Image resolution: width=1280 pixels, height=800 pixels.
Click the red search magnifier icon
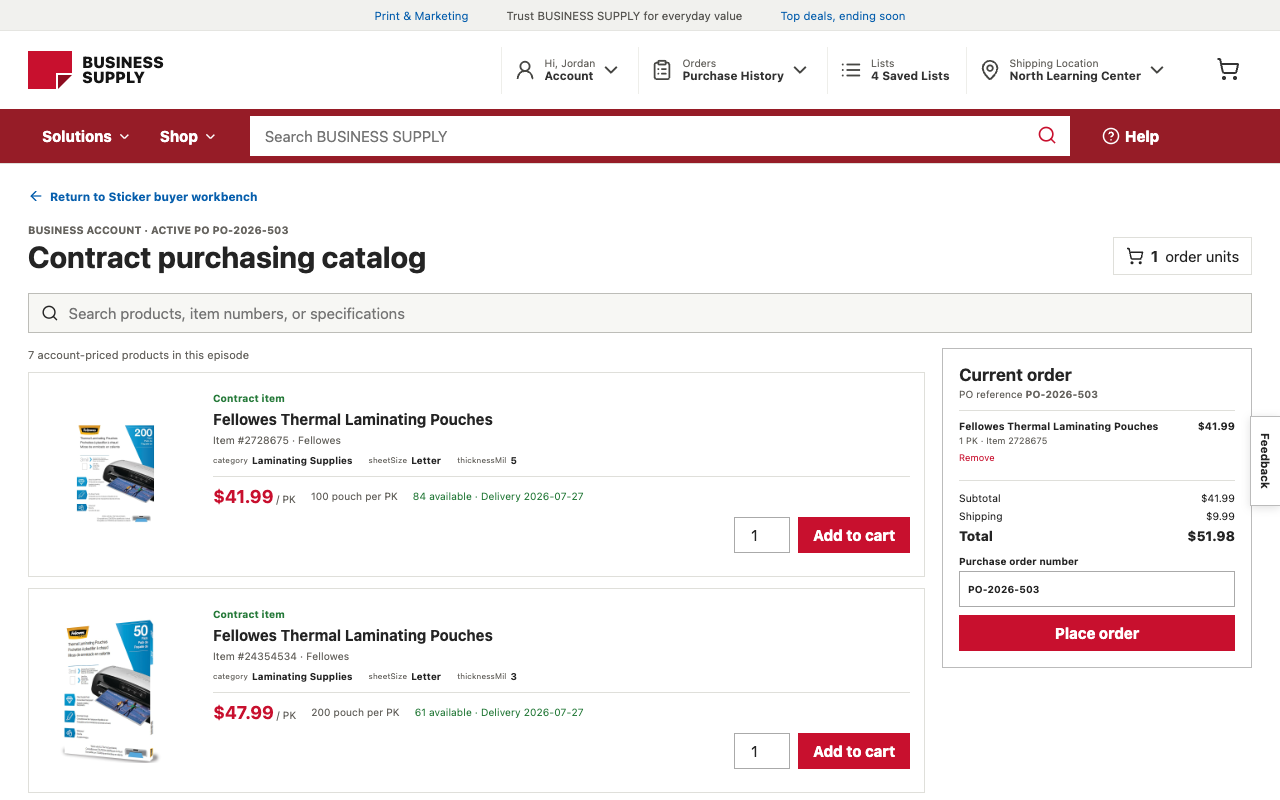click(1047, 136)
